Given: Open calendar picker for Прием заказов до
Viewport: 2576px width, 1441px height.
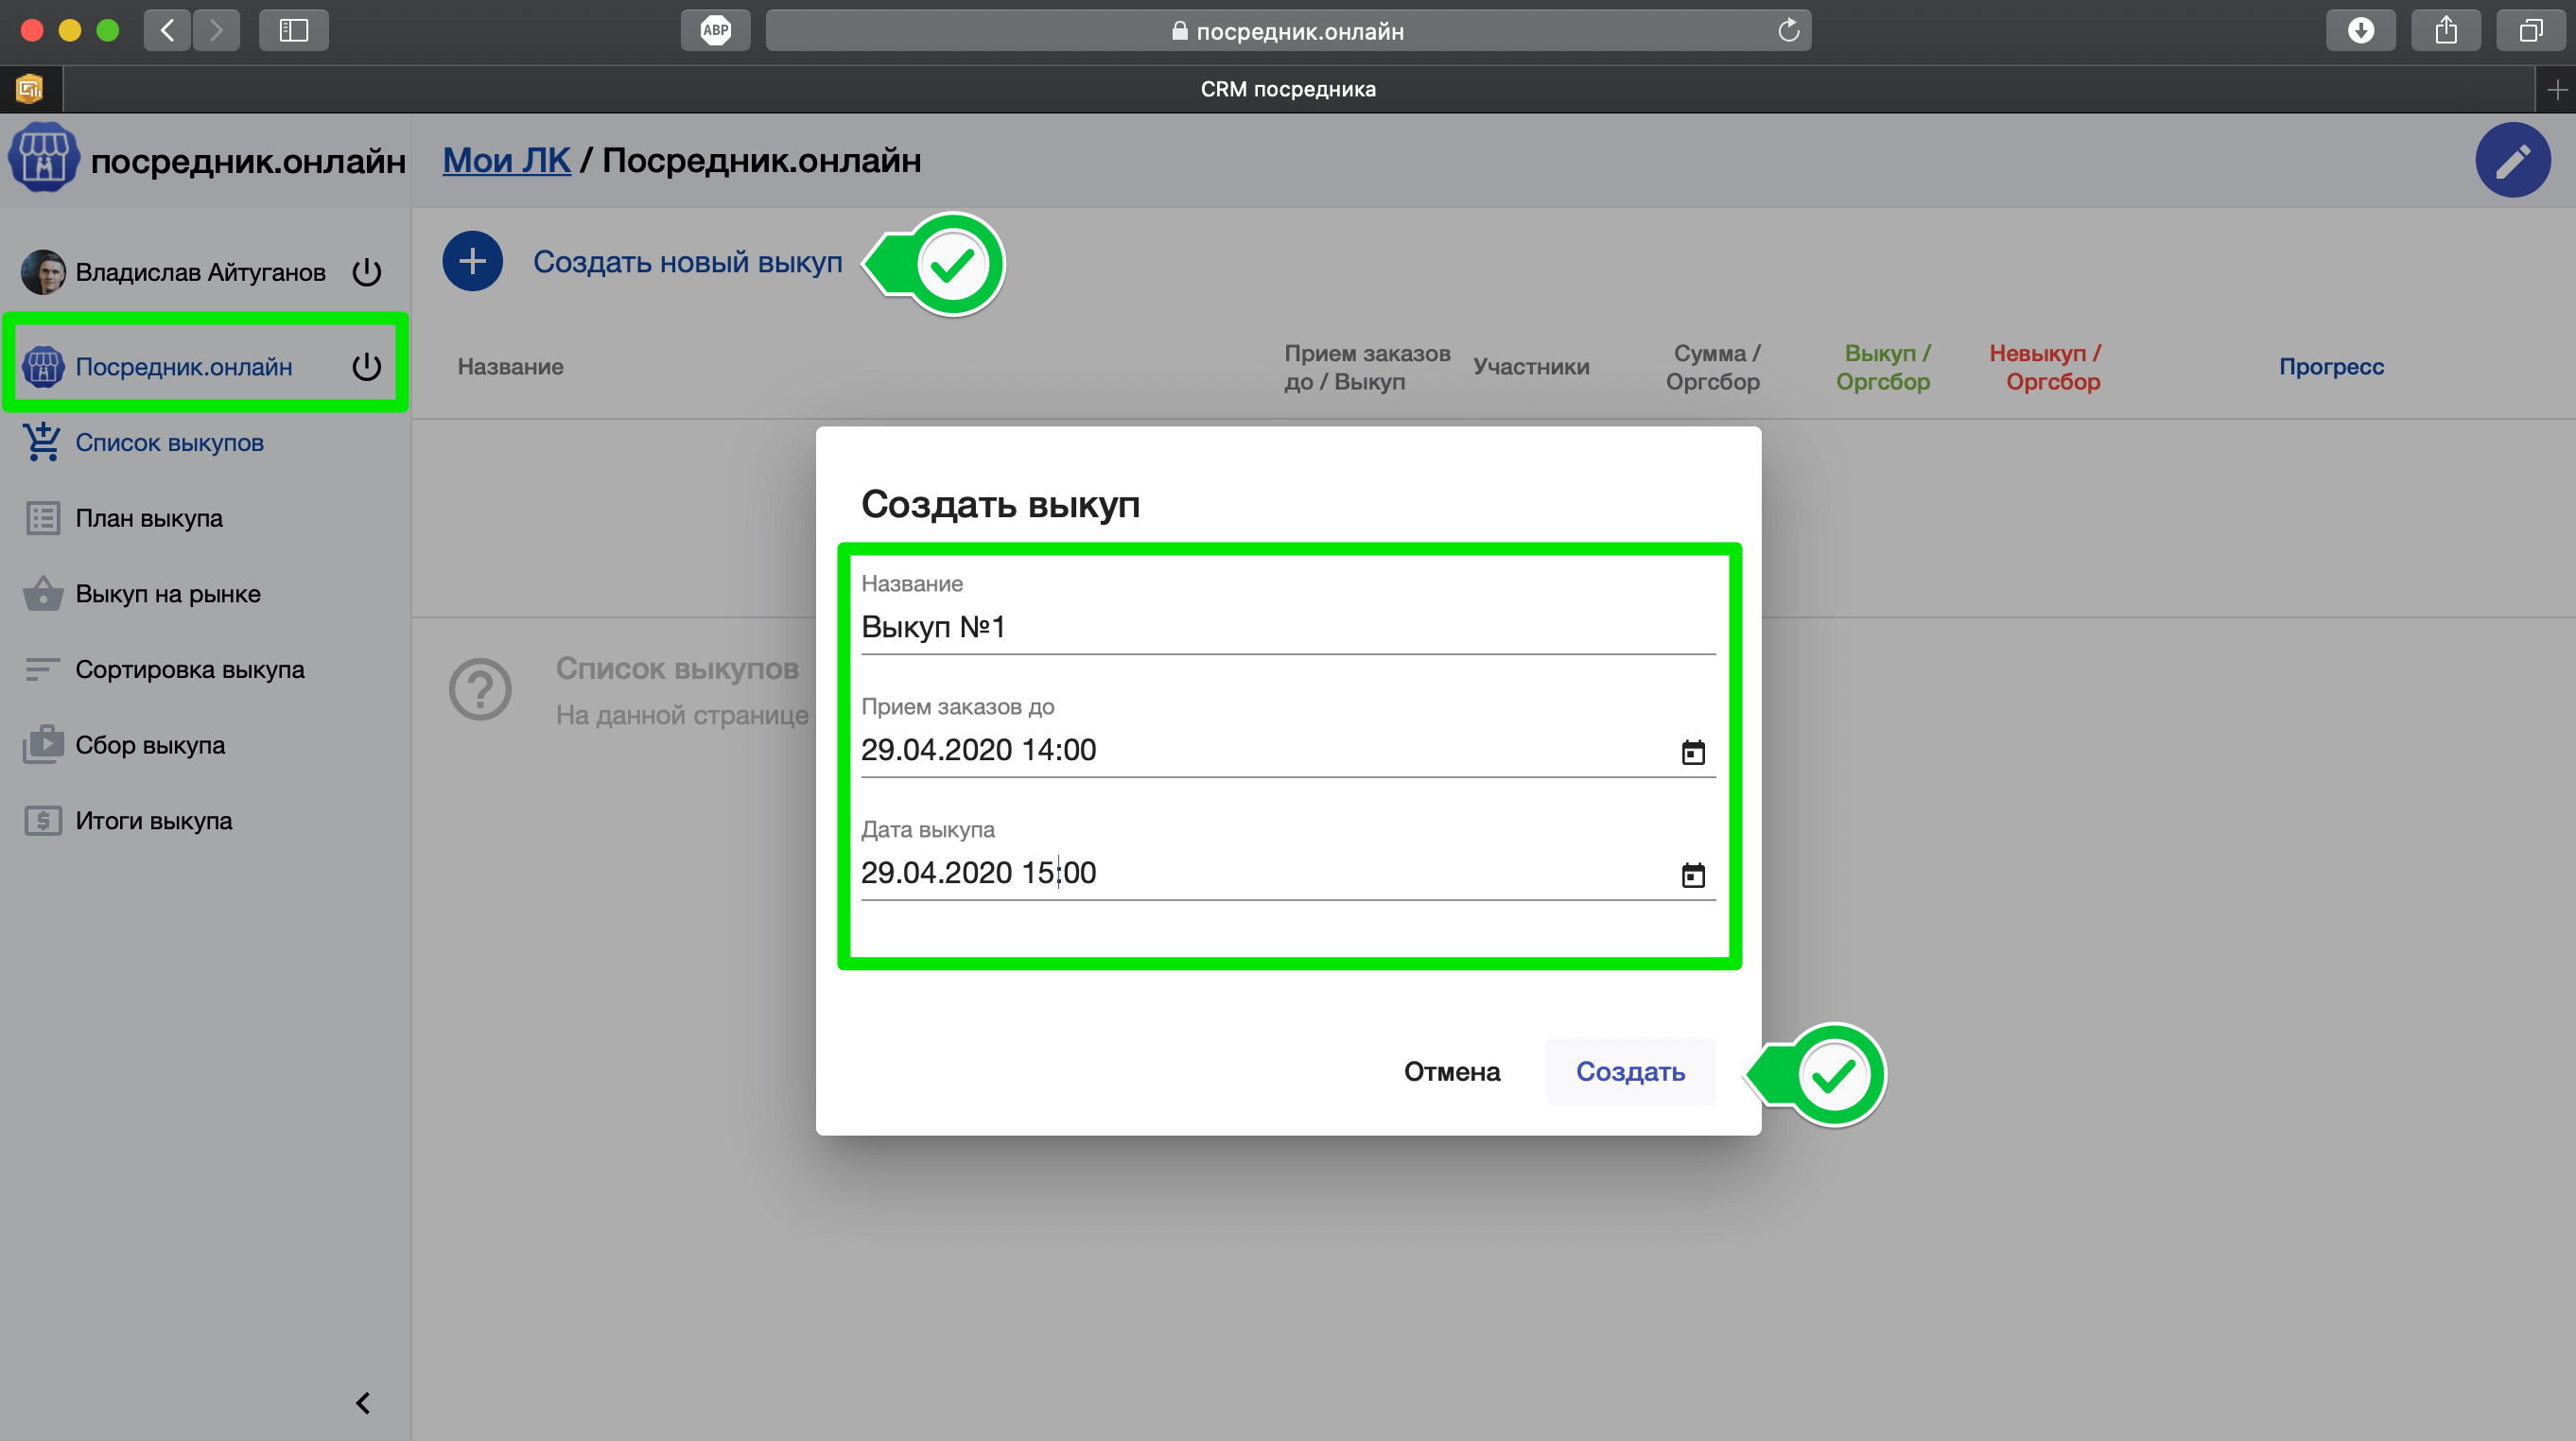Looking at the screenshot, I should click(x=1692, y=752).
